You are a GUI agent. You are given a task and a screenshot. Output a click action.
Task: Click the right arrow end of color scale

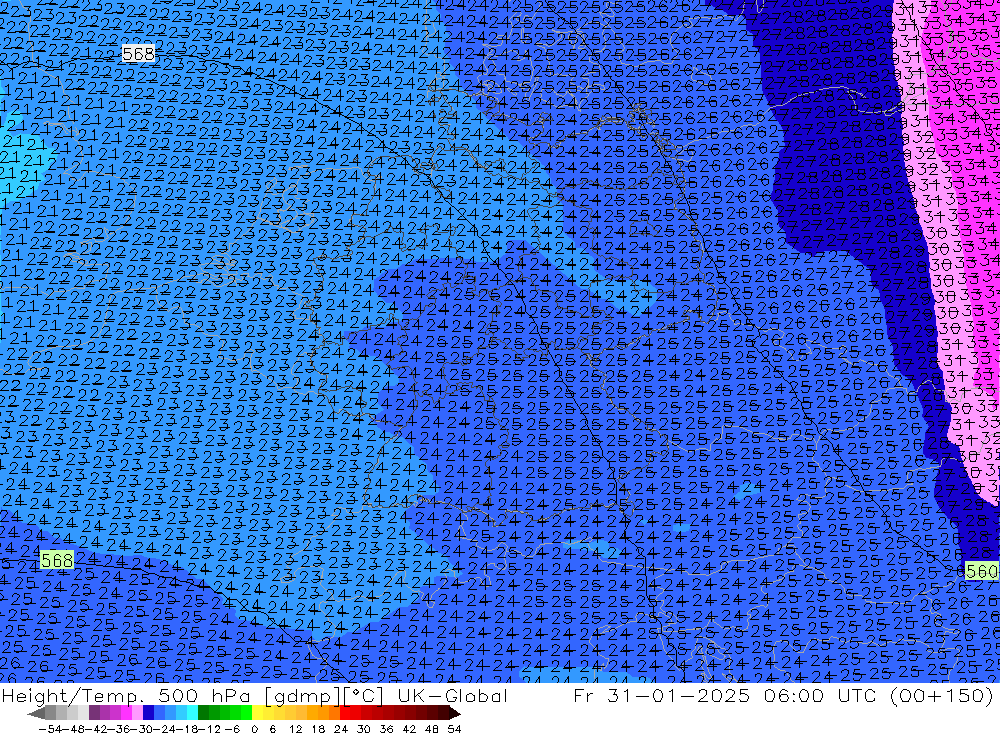pyautogui.click(x=453, y=713)
